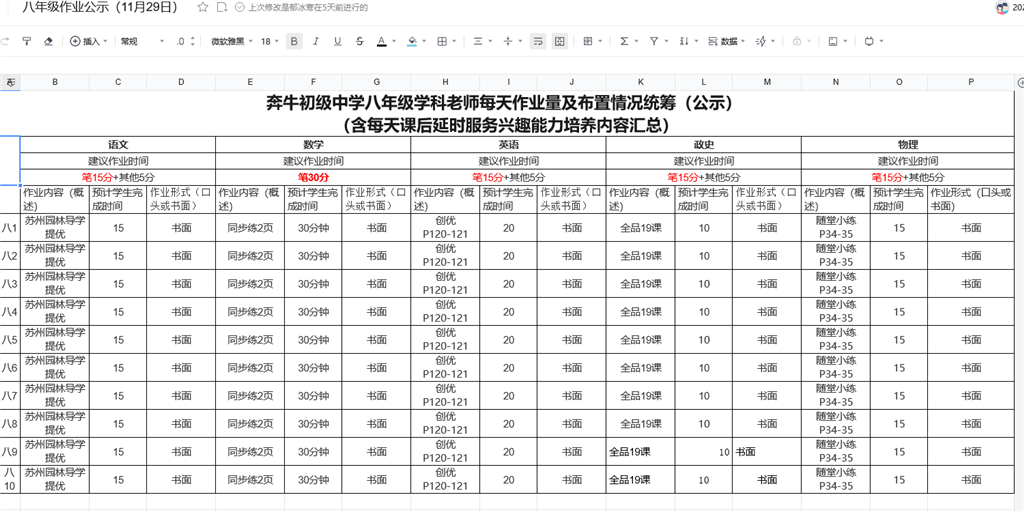Screen dimensions: 1024x512
Task: Expand the sum function dropdown arrow
Action: [x=636, y=41]
